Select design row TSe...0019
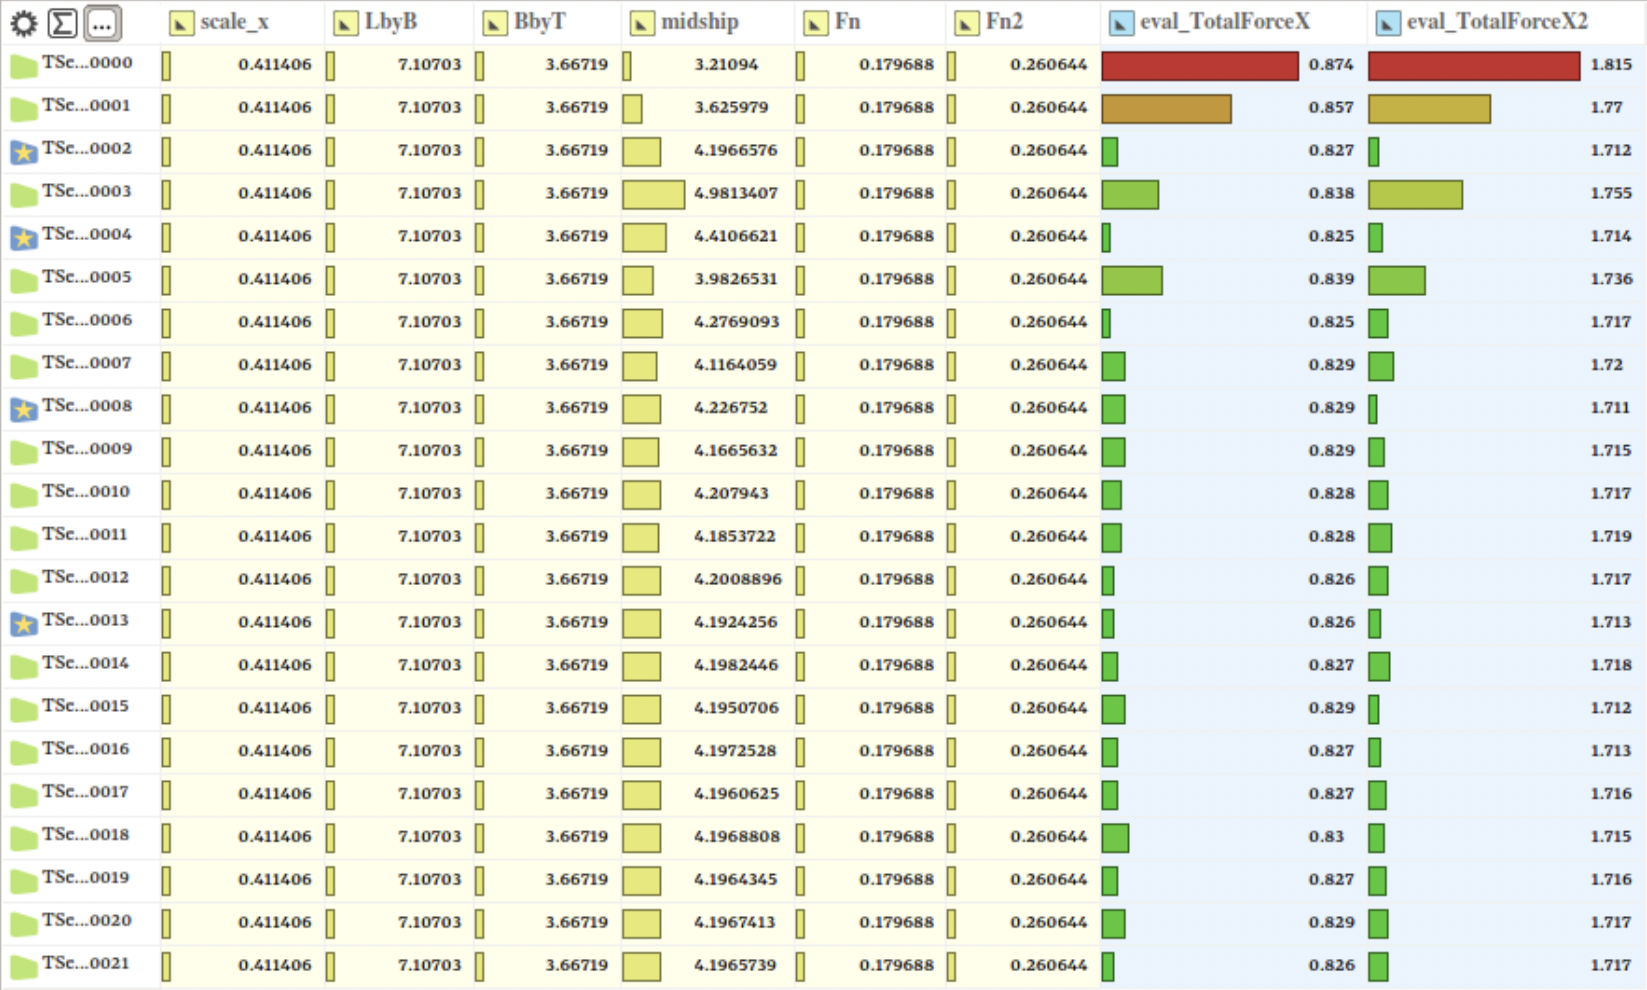 [x=823, y=880]
